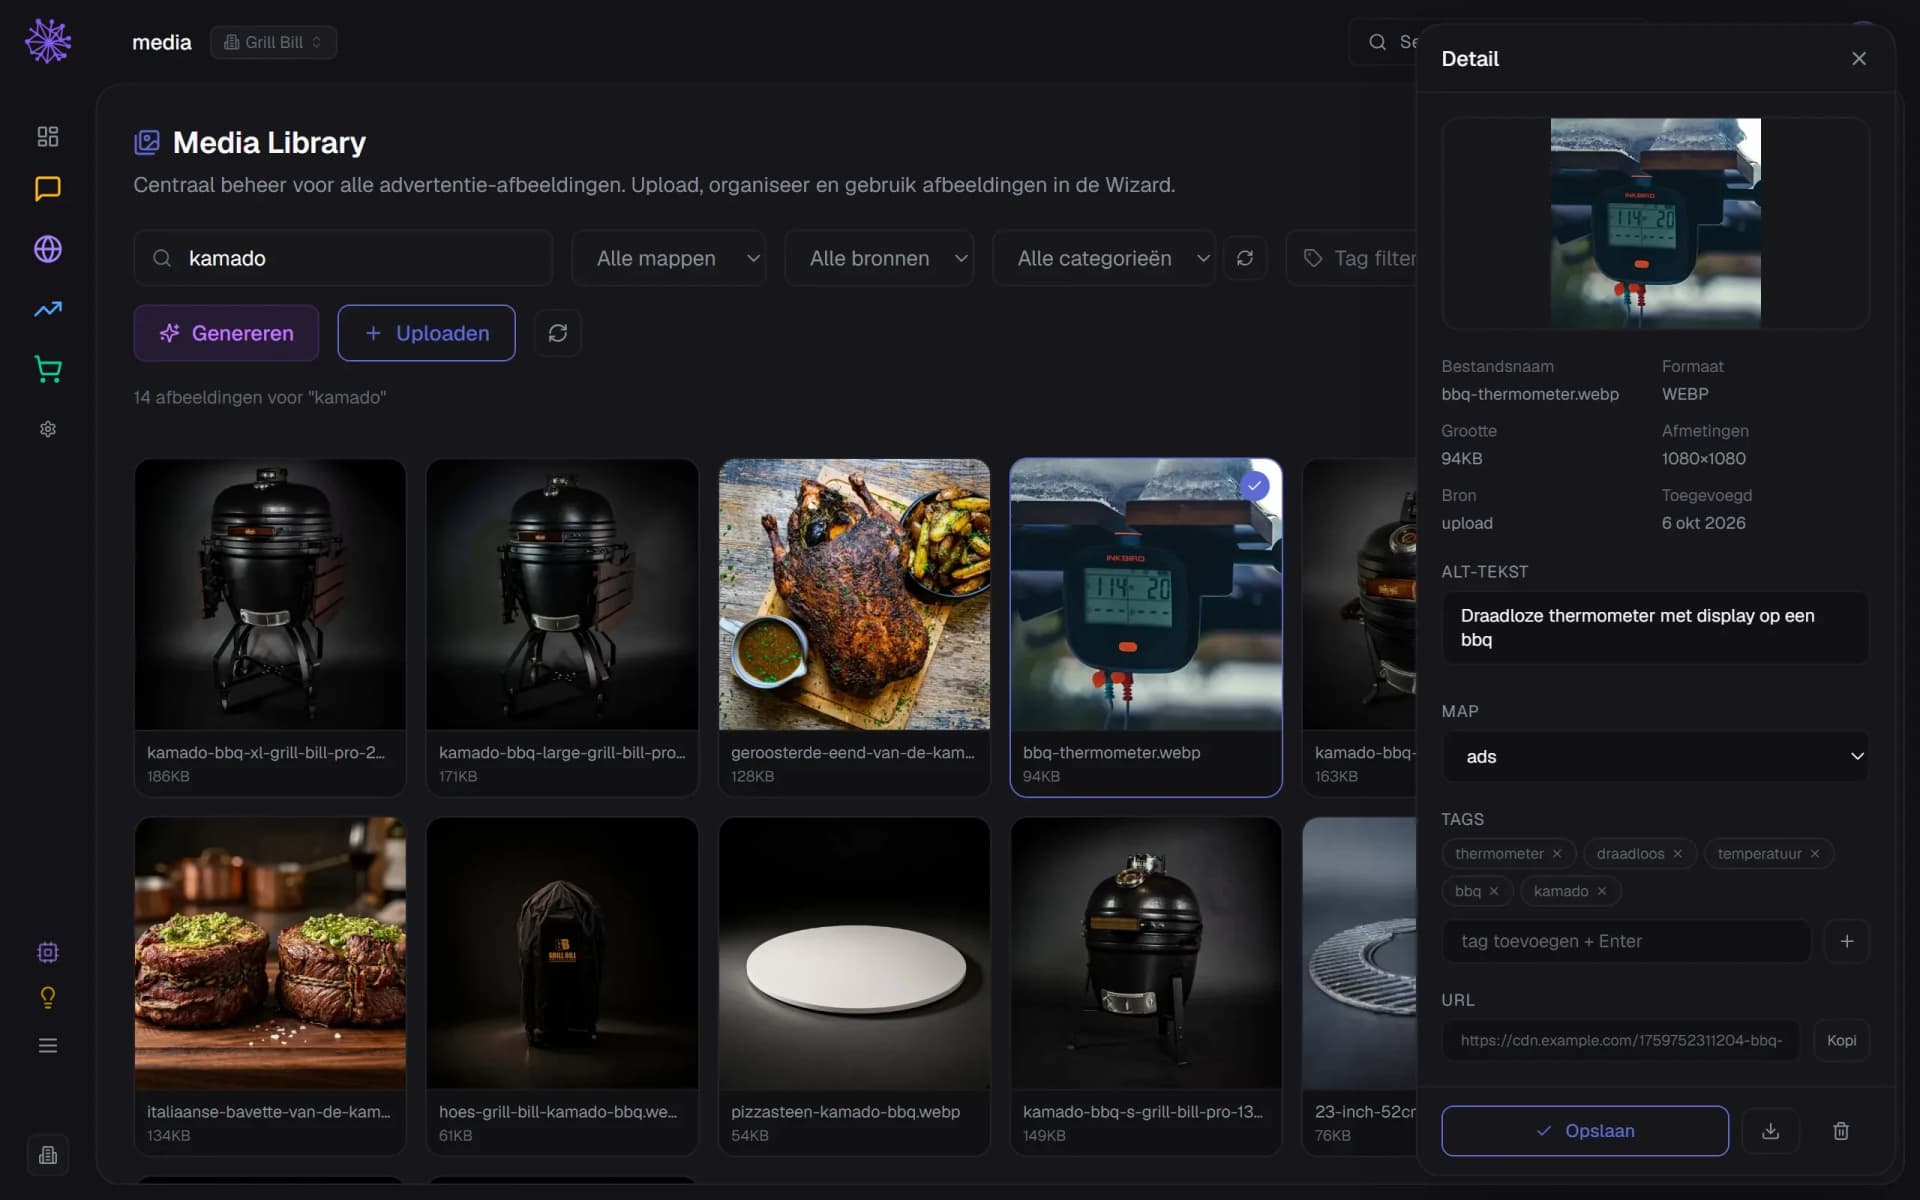Delete the image with the trash icon
This screenshot has height=1200, width=1920.
click(1841, 1131)
